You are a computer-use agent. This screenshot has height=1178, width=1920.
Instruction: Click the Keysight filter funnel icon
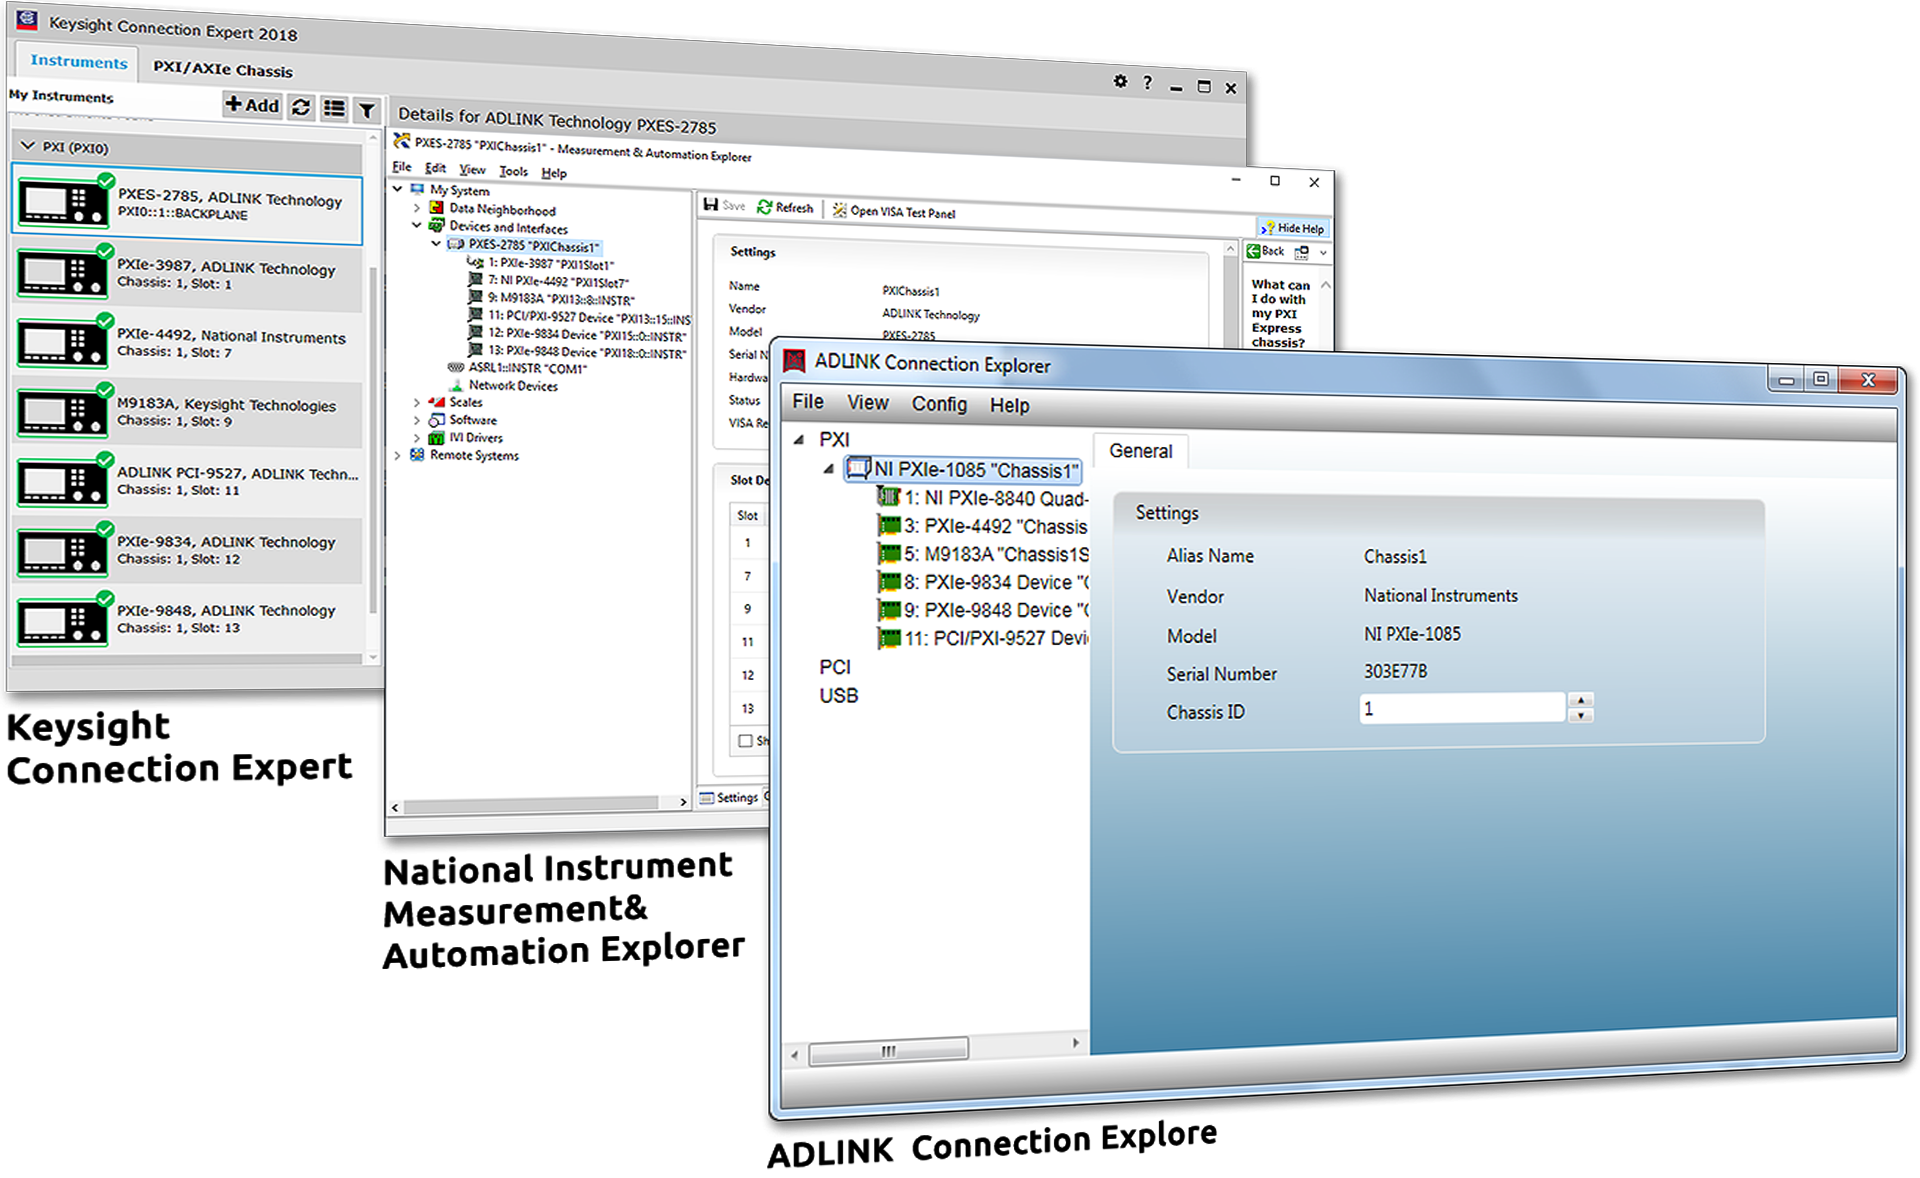pyautogui.click(x=367, y=110)
